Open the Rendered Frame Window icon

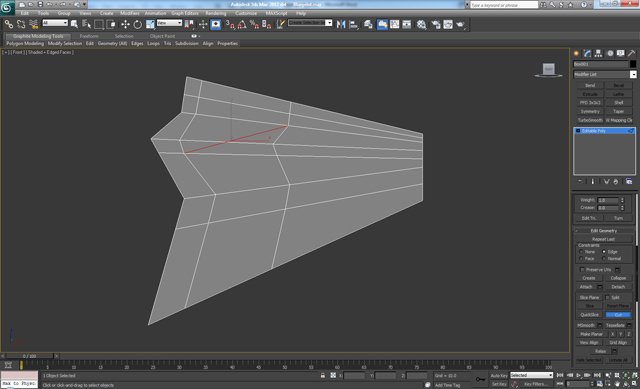[x=448, y=24]
